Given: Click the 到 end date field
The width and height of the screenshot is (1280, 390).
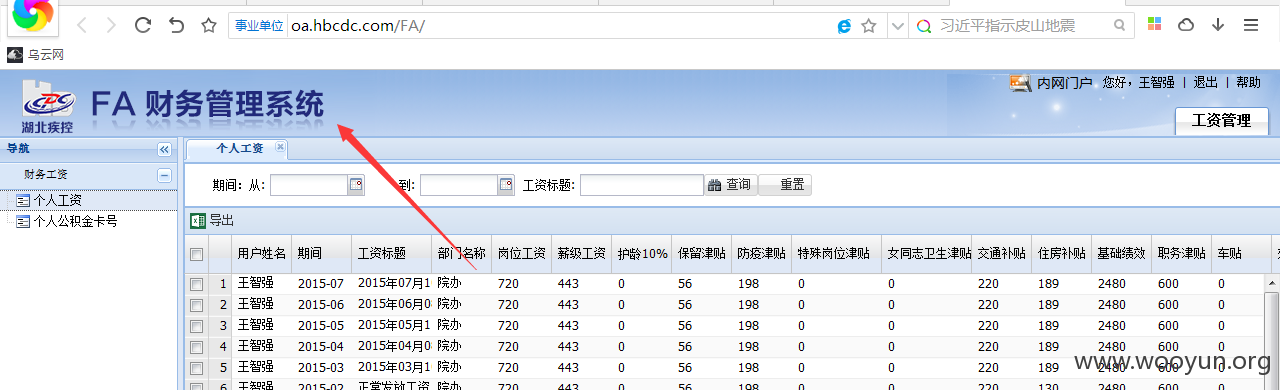Looking at the screenshot, I should click(x=458, y=185).
